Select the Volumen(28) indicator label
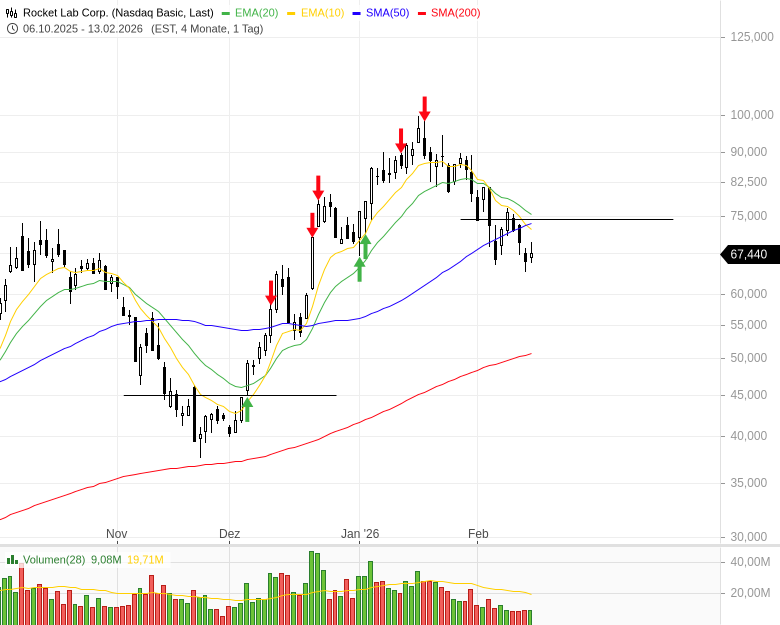This screenshot has width=780, height=625. pos(54,559)
